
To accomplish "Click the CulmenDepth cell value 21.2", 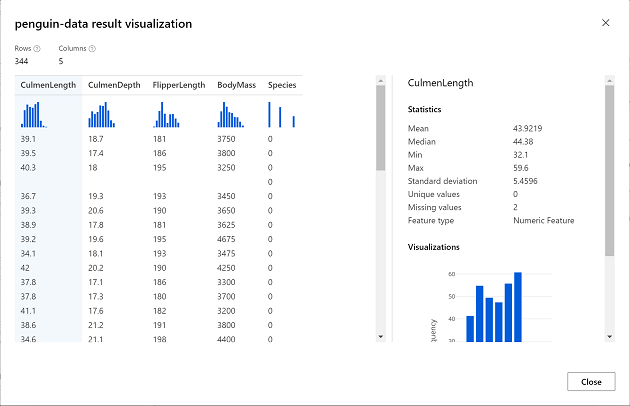I will (x=96, y=325).
